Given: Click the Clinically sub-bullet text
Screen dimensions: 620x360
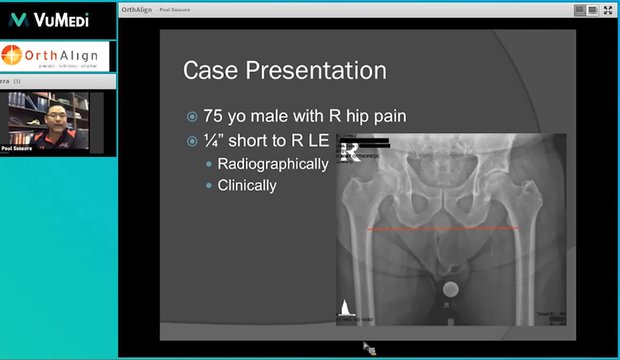Looking at the screenshot, I should click(247, 186).
